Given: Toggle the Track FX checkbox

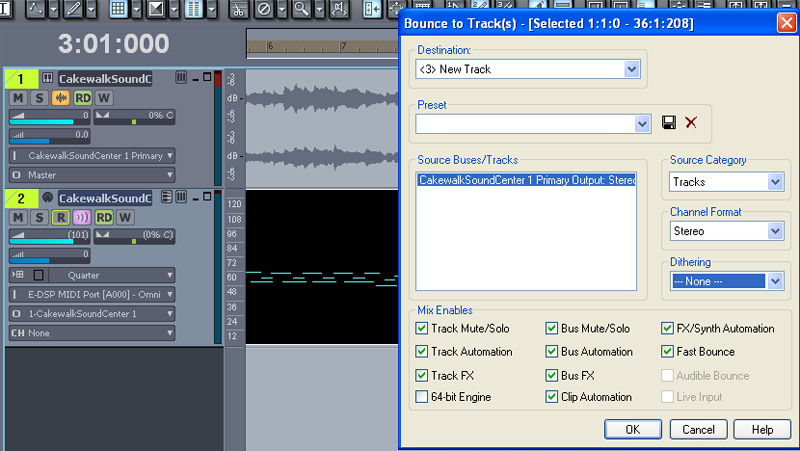Looking at the screenshot, I should (423, 375).
